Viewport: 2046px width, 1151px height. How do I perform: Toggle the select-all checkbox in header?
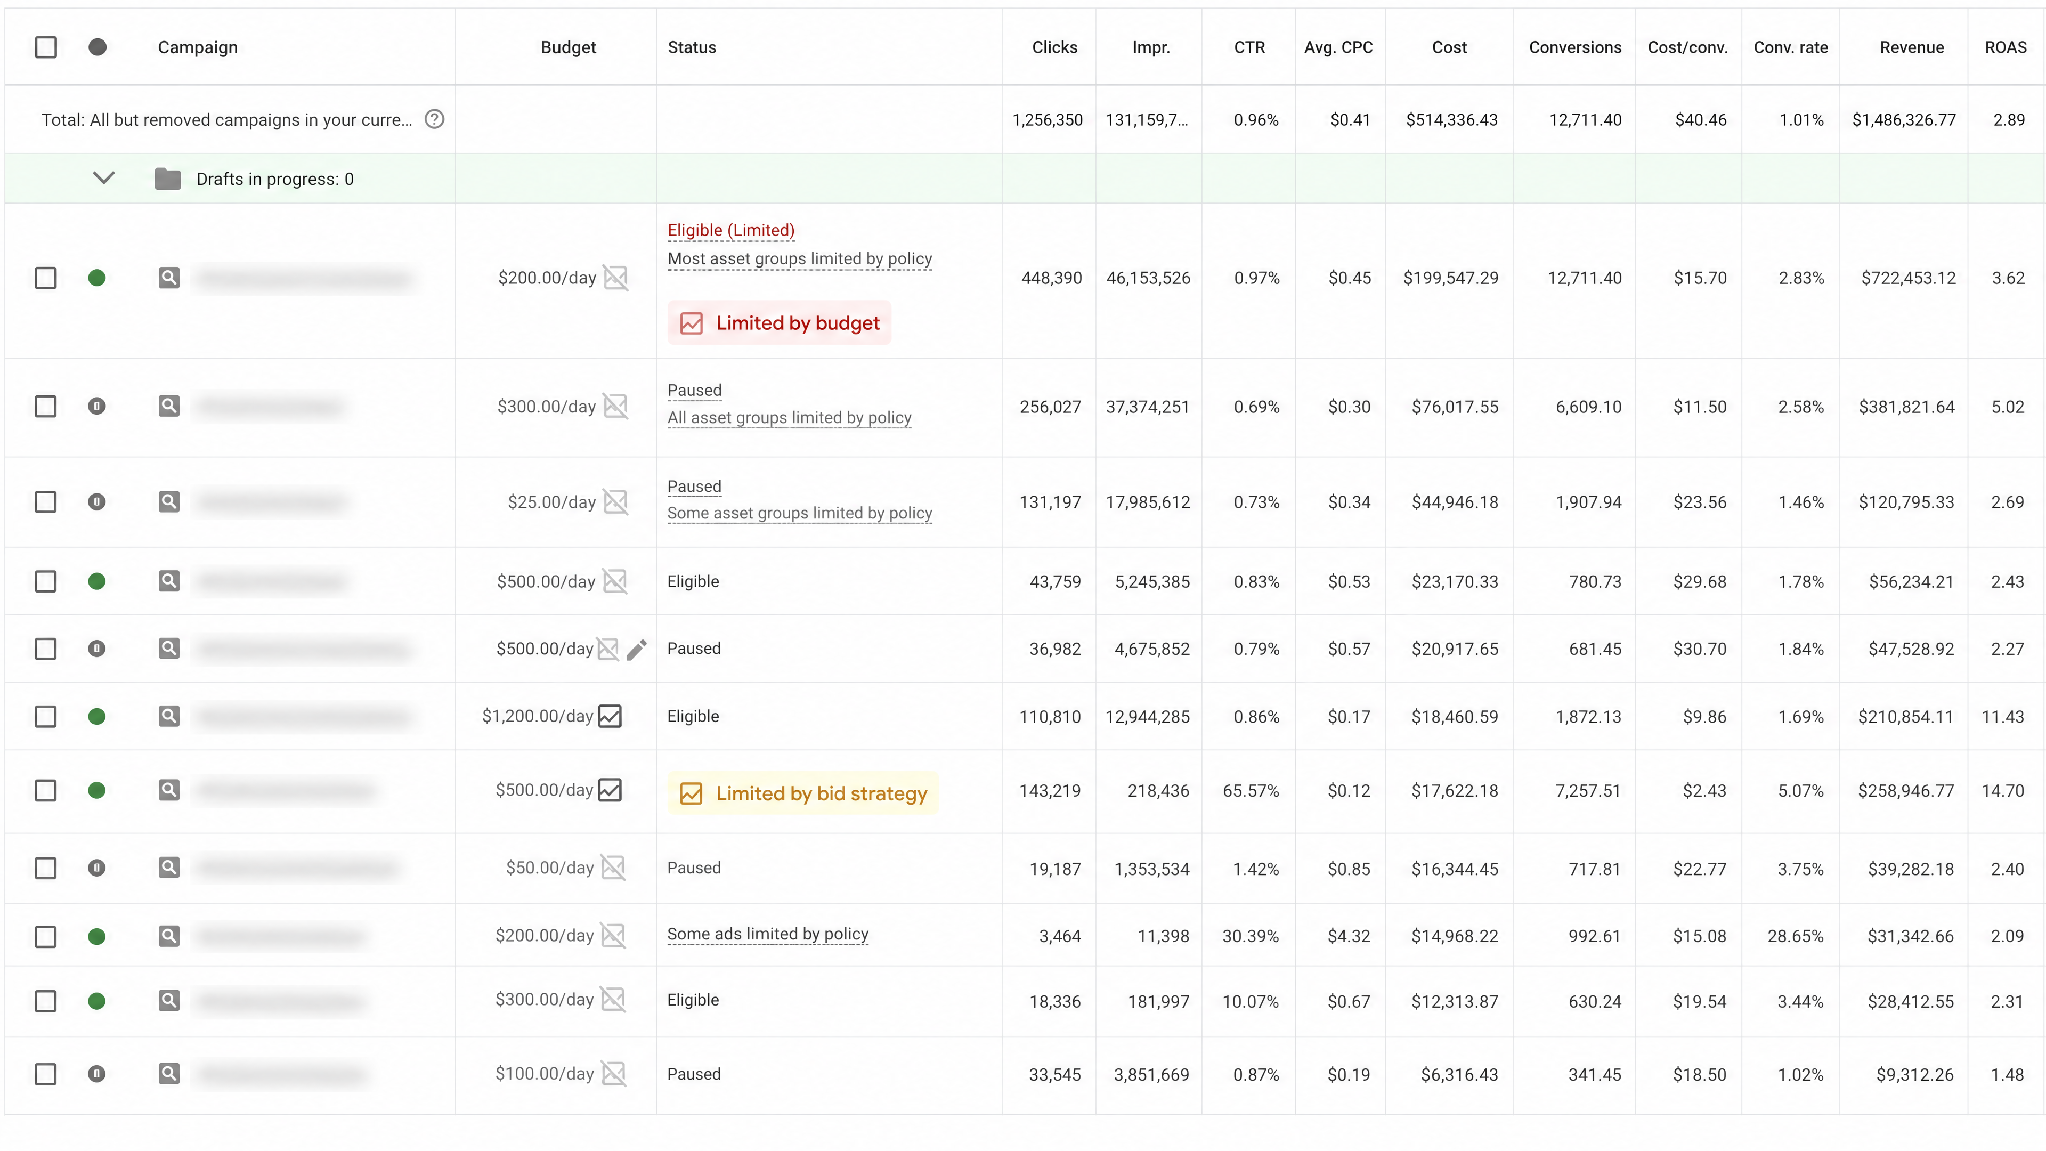click(x=46, y=47)
